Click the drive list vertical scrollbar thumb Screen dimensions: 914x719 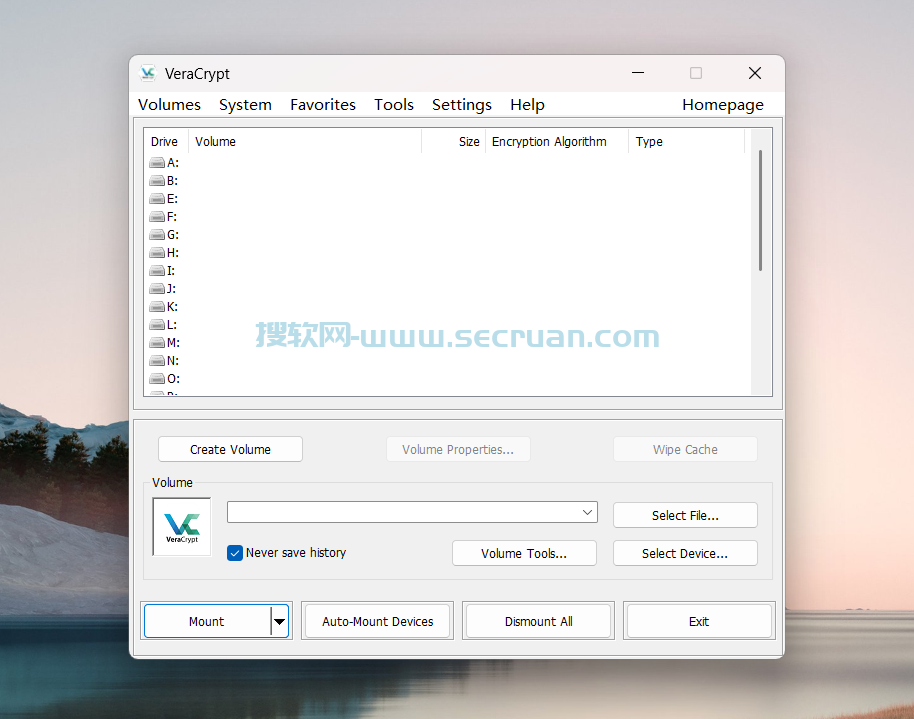(x=760, y=211)
